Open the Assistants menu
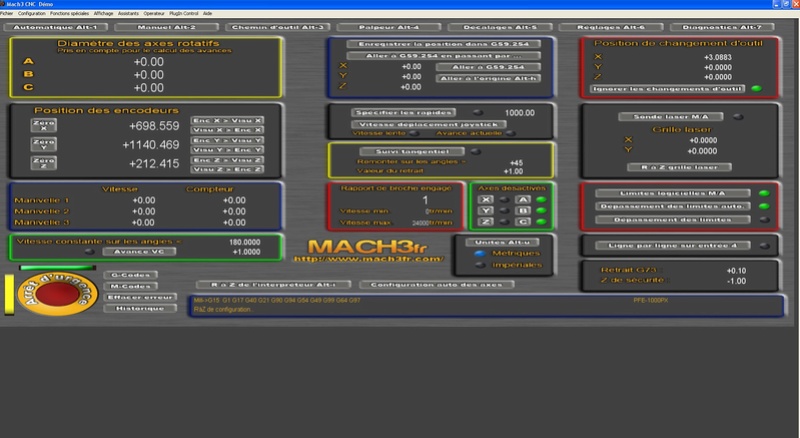The width and height of the screenshot is (800, 438). click(128, 13)
